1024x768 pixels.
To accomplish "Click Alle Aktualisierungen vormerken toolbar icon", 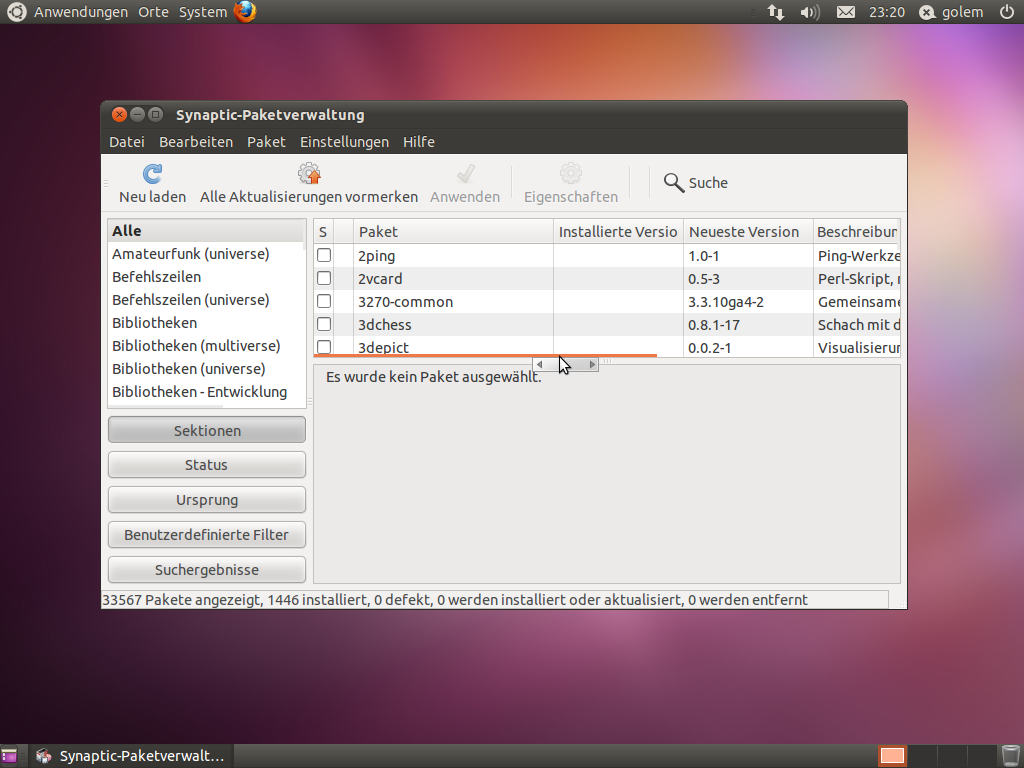I will tap(309, 174).
